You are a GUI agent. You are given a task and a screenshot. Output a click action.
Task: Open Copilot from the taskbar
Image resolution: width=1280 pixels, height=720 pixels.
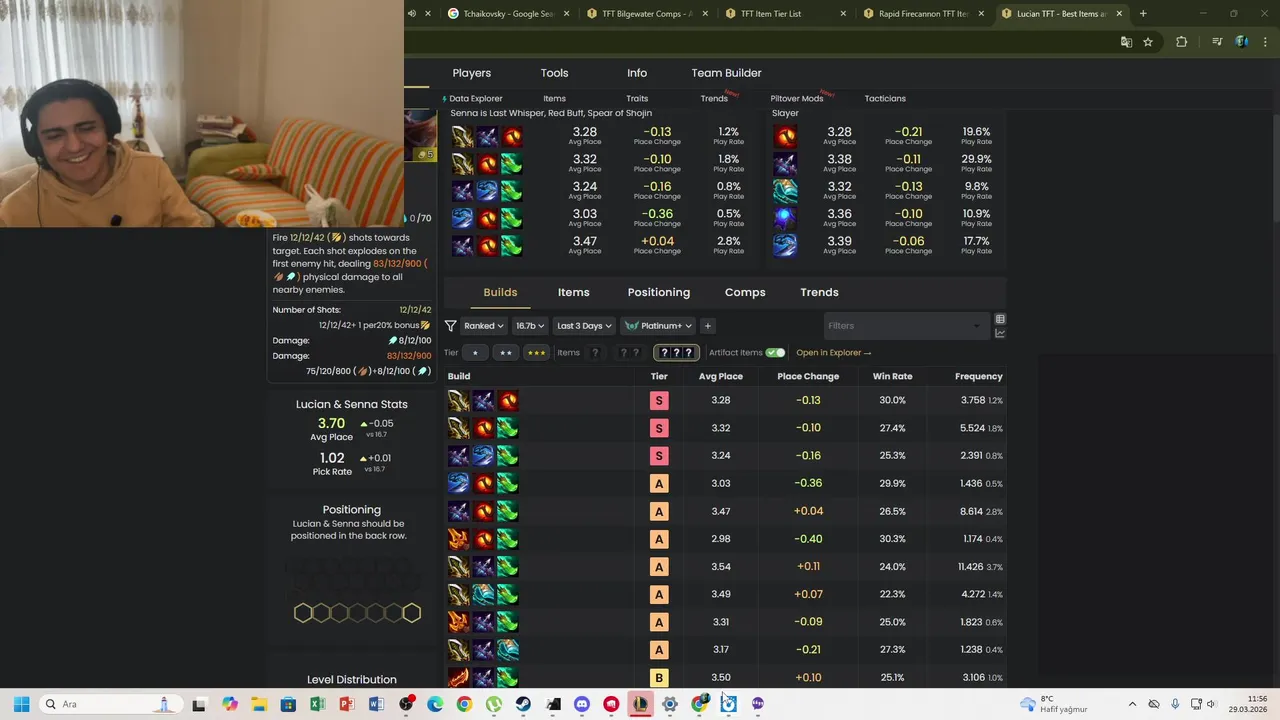(x=229, y=704)
